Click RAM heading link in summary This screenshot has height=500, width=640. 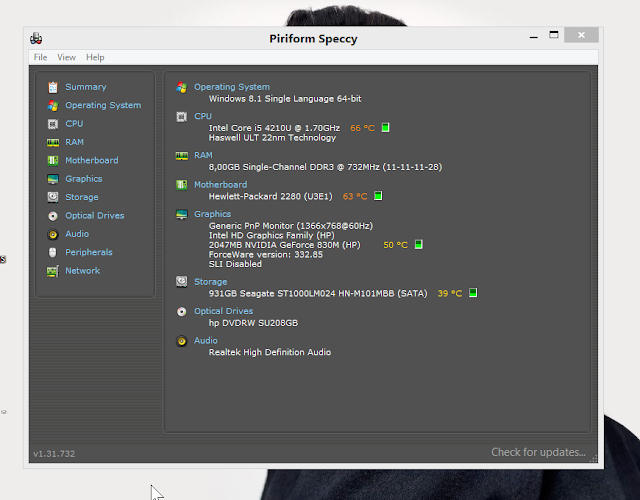tap(203, 156)
